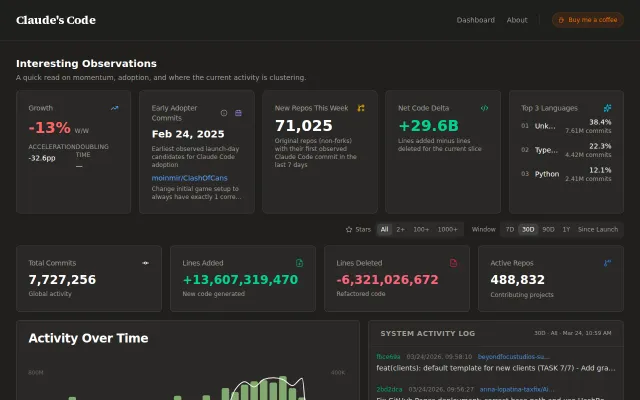Click the +13,607,319,470 lines added value

[x=240, y=280]
